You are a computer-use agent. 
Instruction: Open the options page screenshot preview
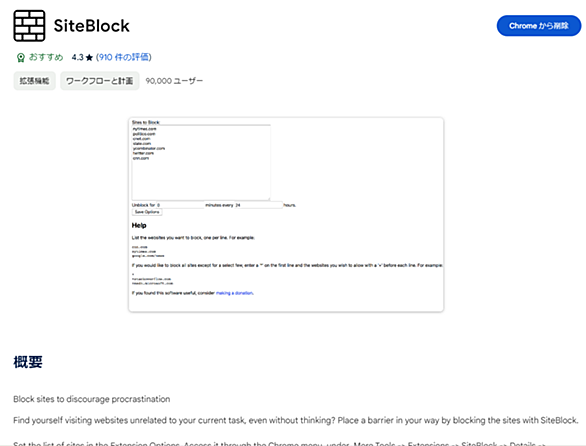pos(286,215)
